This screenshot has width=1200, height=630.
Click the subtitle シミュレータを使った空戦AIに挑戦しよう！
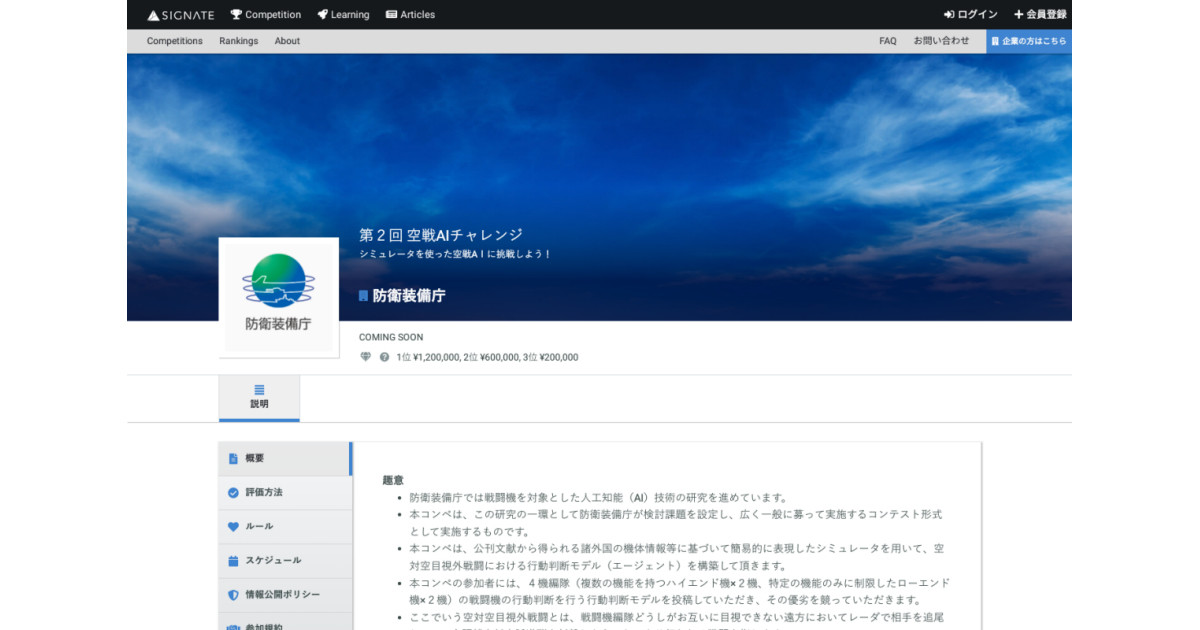coord(455,254)
